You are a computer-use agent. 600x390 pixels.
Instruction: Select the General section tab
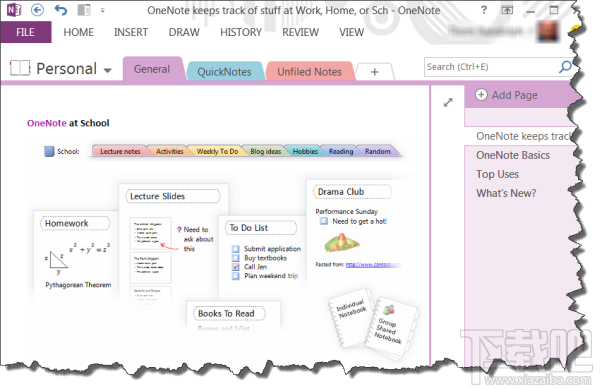(152, 69)
